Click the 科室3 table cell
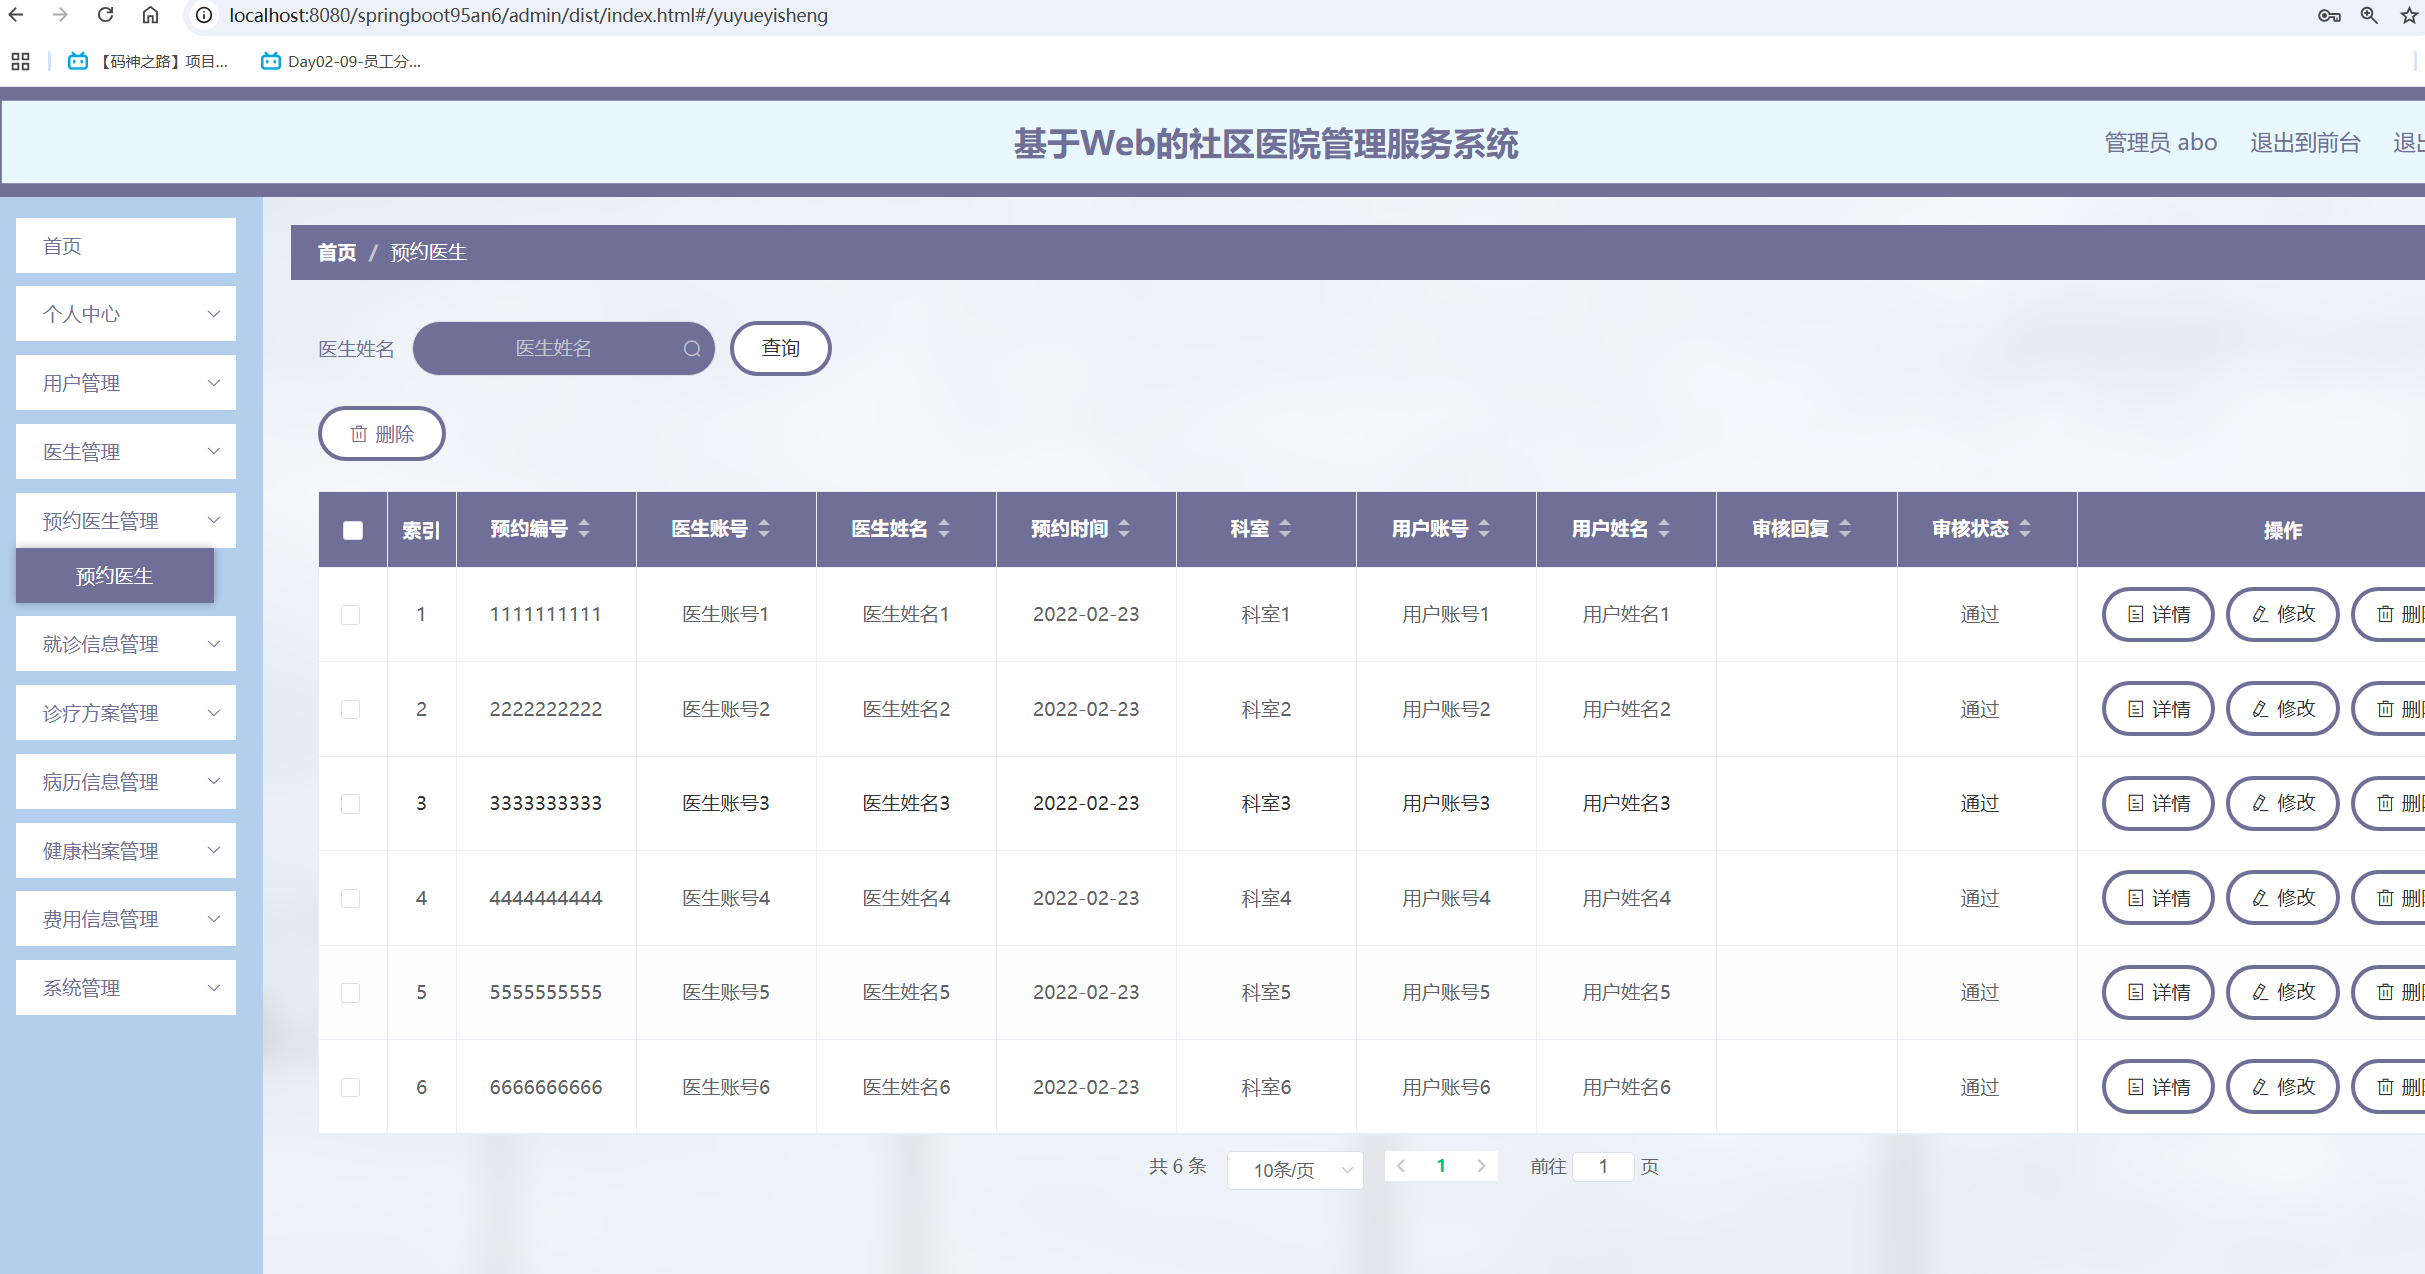Viewport: 2425px width, 1274px height. click(1266, 803)
